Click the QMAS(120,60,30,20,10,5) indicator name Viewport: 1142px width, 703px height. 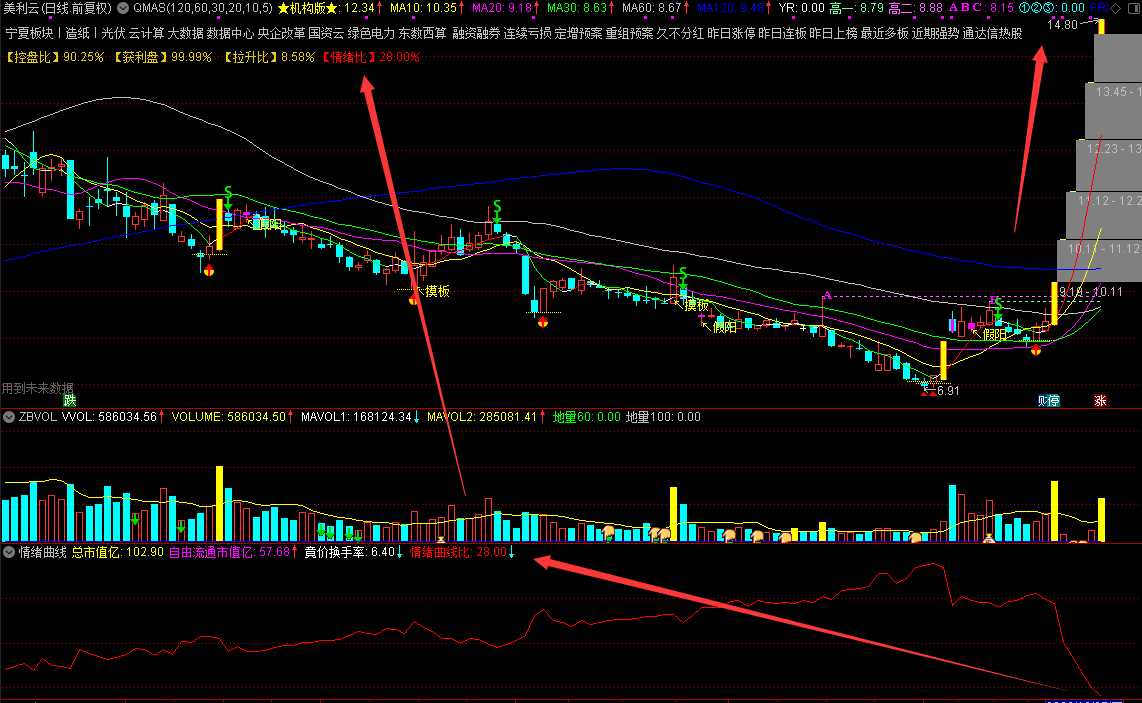[x=202, y=8]
